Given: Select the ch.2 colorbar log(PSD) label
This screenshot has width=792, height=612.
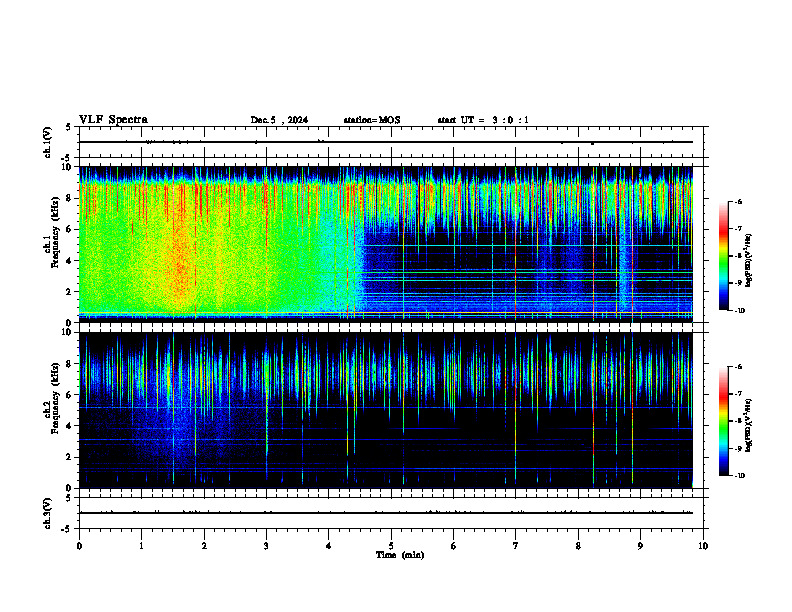Looking at the screenshot, I should pos(749,426).
